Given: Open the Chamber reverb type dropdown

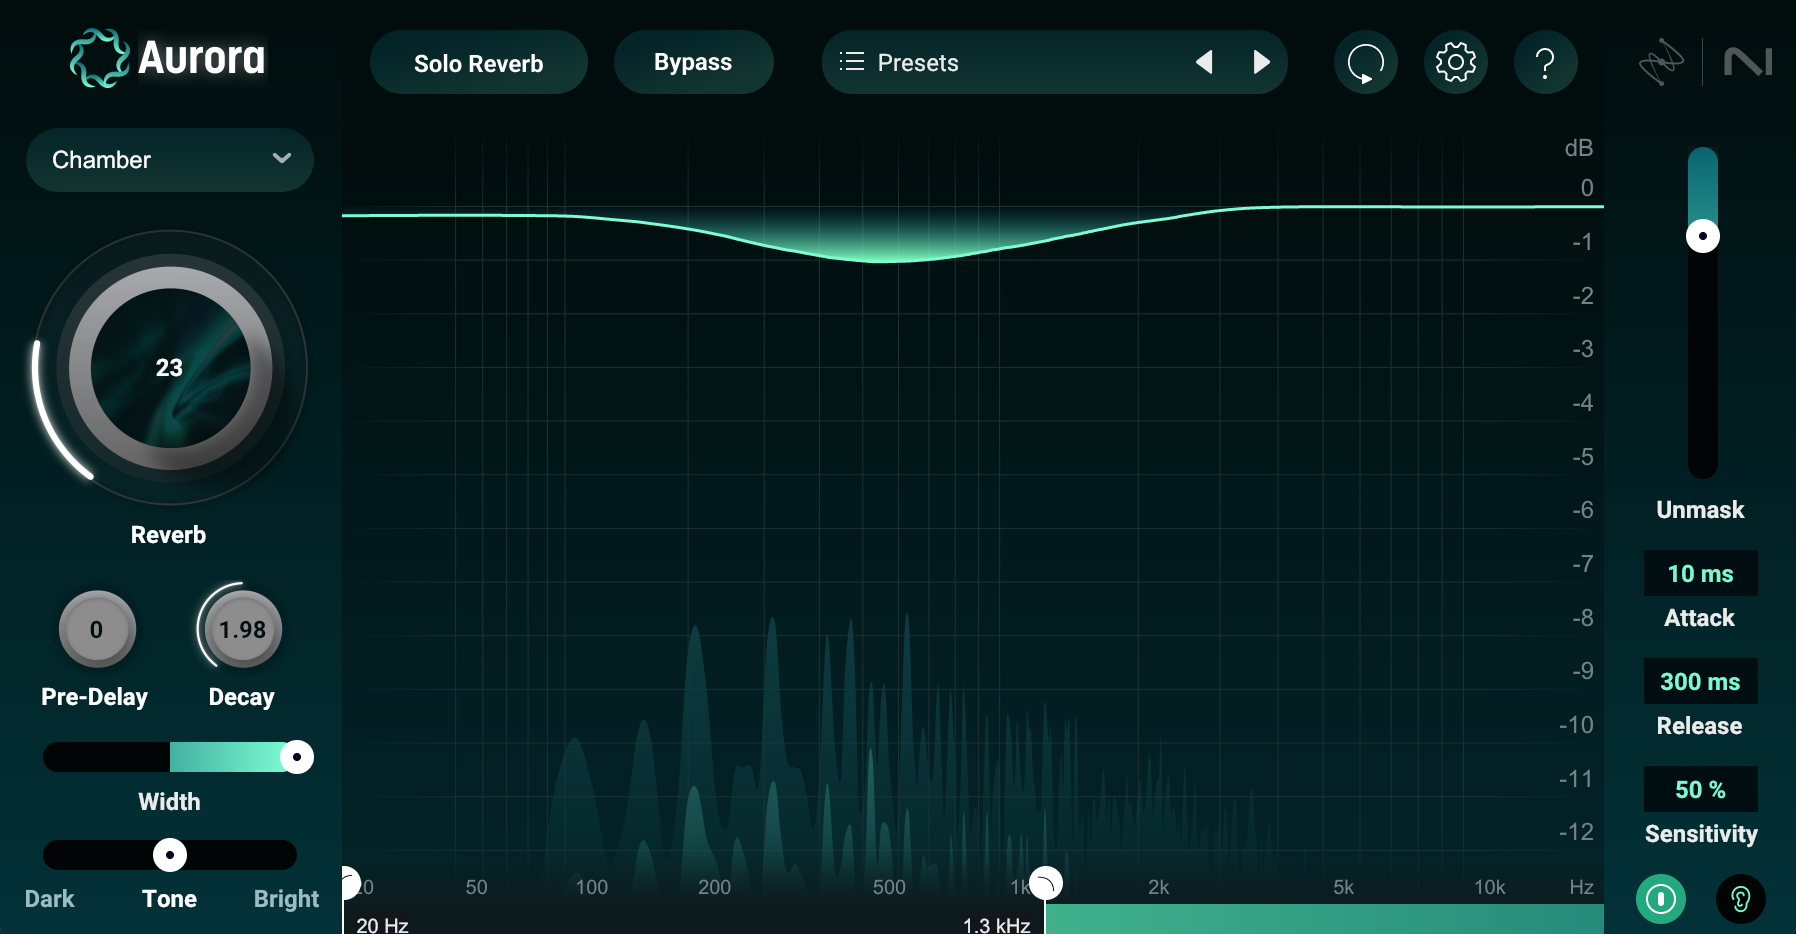Looking at the screenshot, I should (x=170, y=160).
